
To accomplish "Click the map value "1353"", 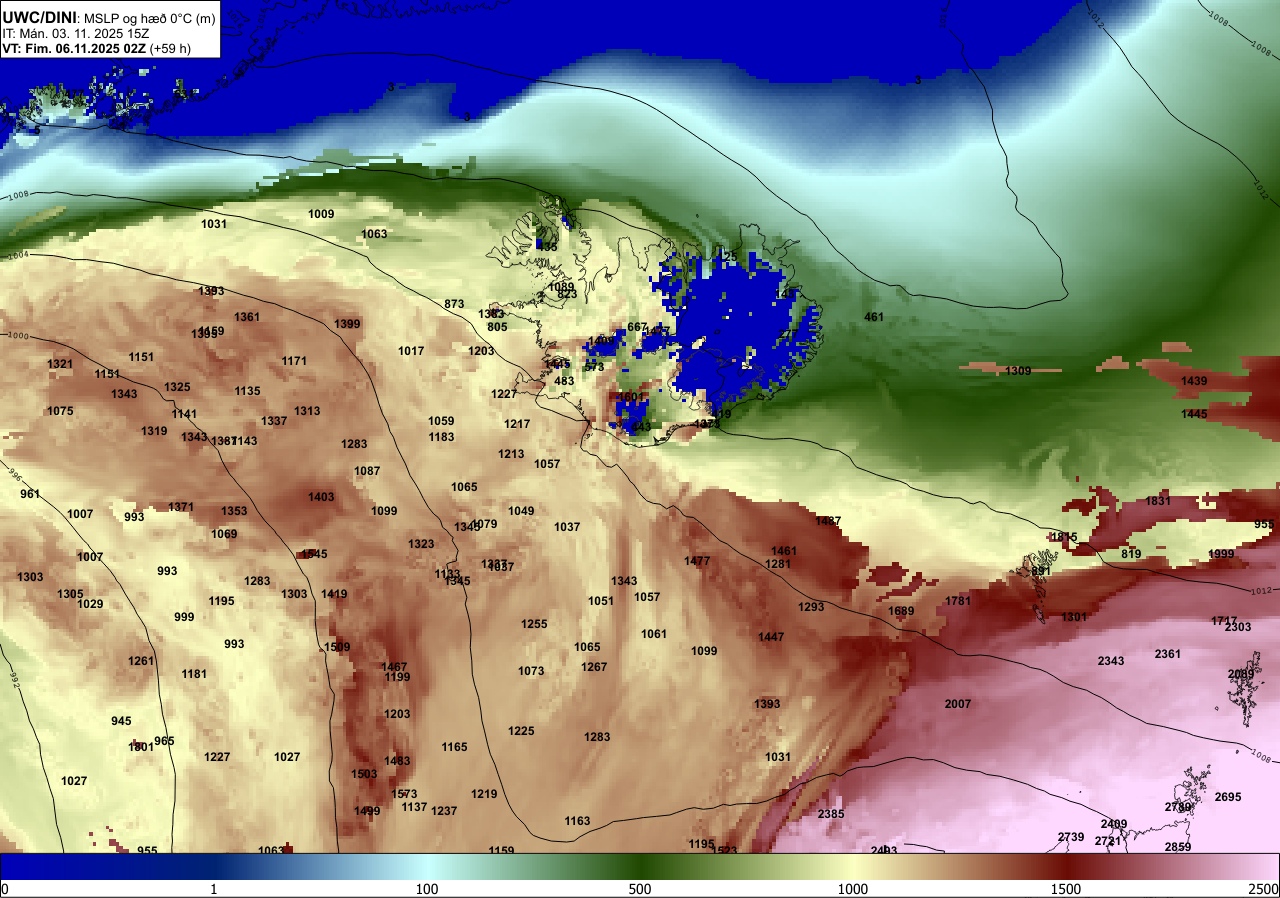I will coord(234,511).
